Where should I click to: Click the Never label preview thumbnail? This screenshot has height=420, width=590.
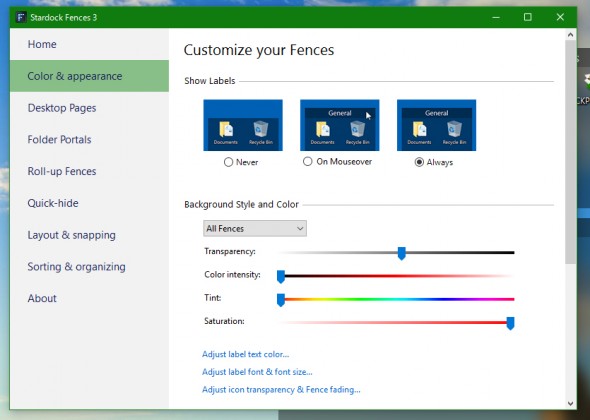click(x=243, y=125)
